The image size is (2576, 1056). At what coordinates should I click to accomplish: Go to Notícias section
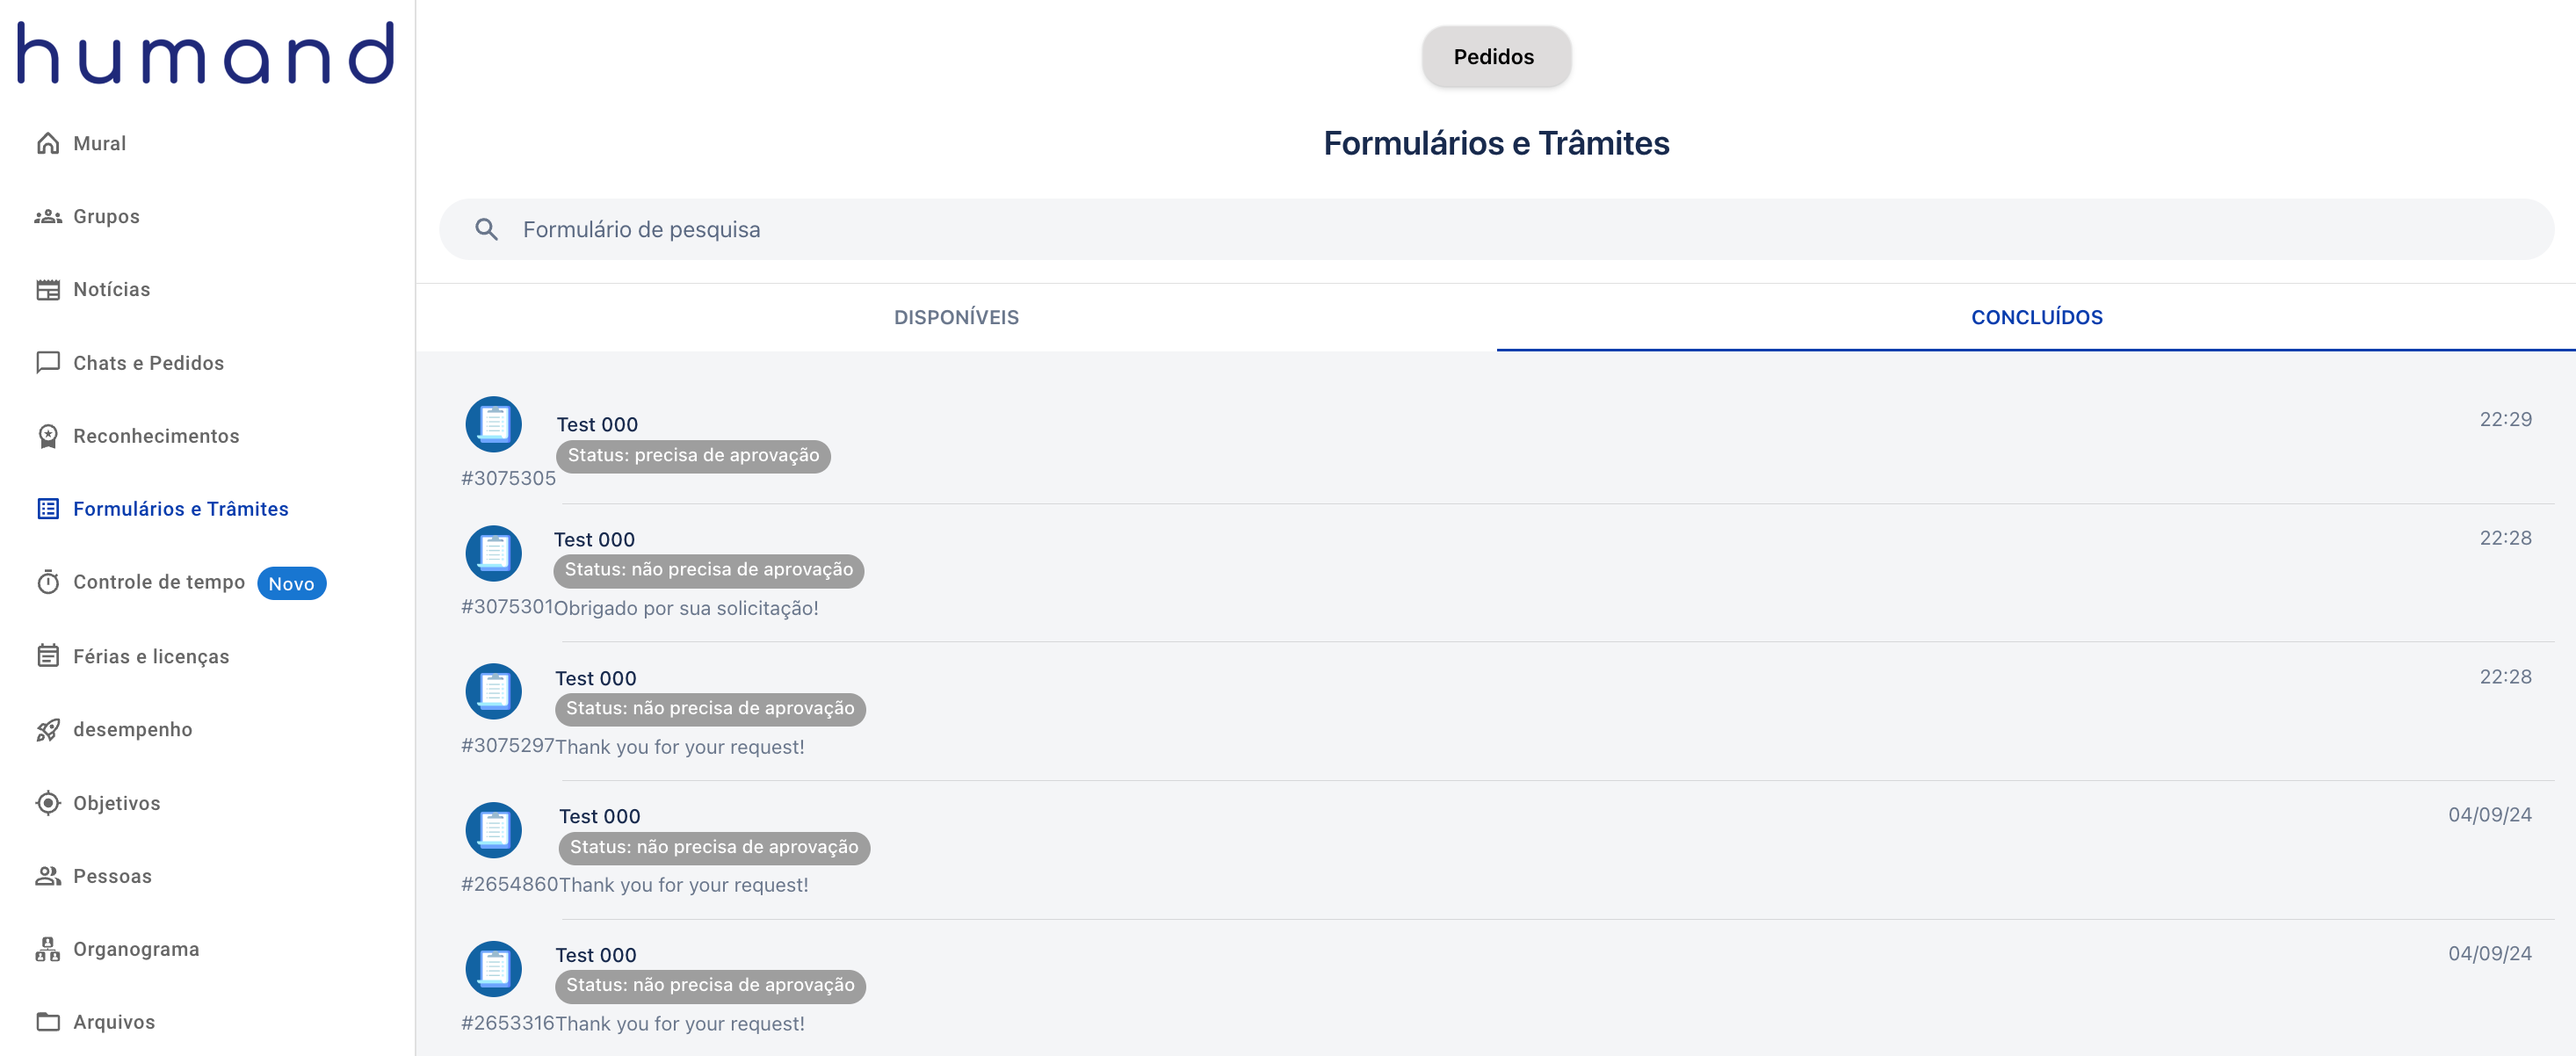pos(111,289)
